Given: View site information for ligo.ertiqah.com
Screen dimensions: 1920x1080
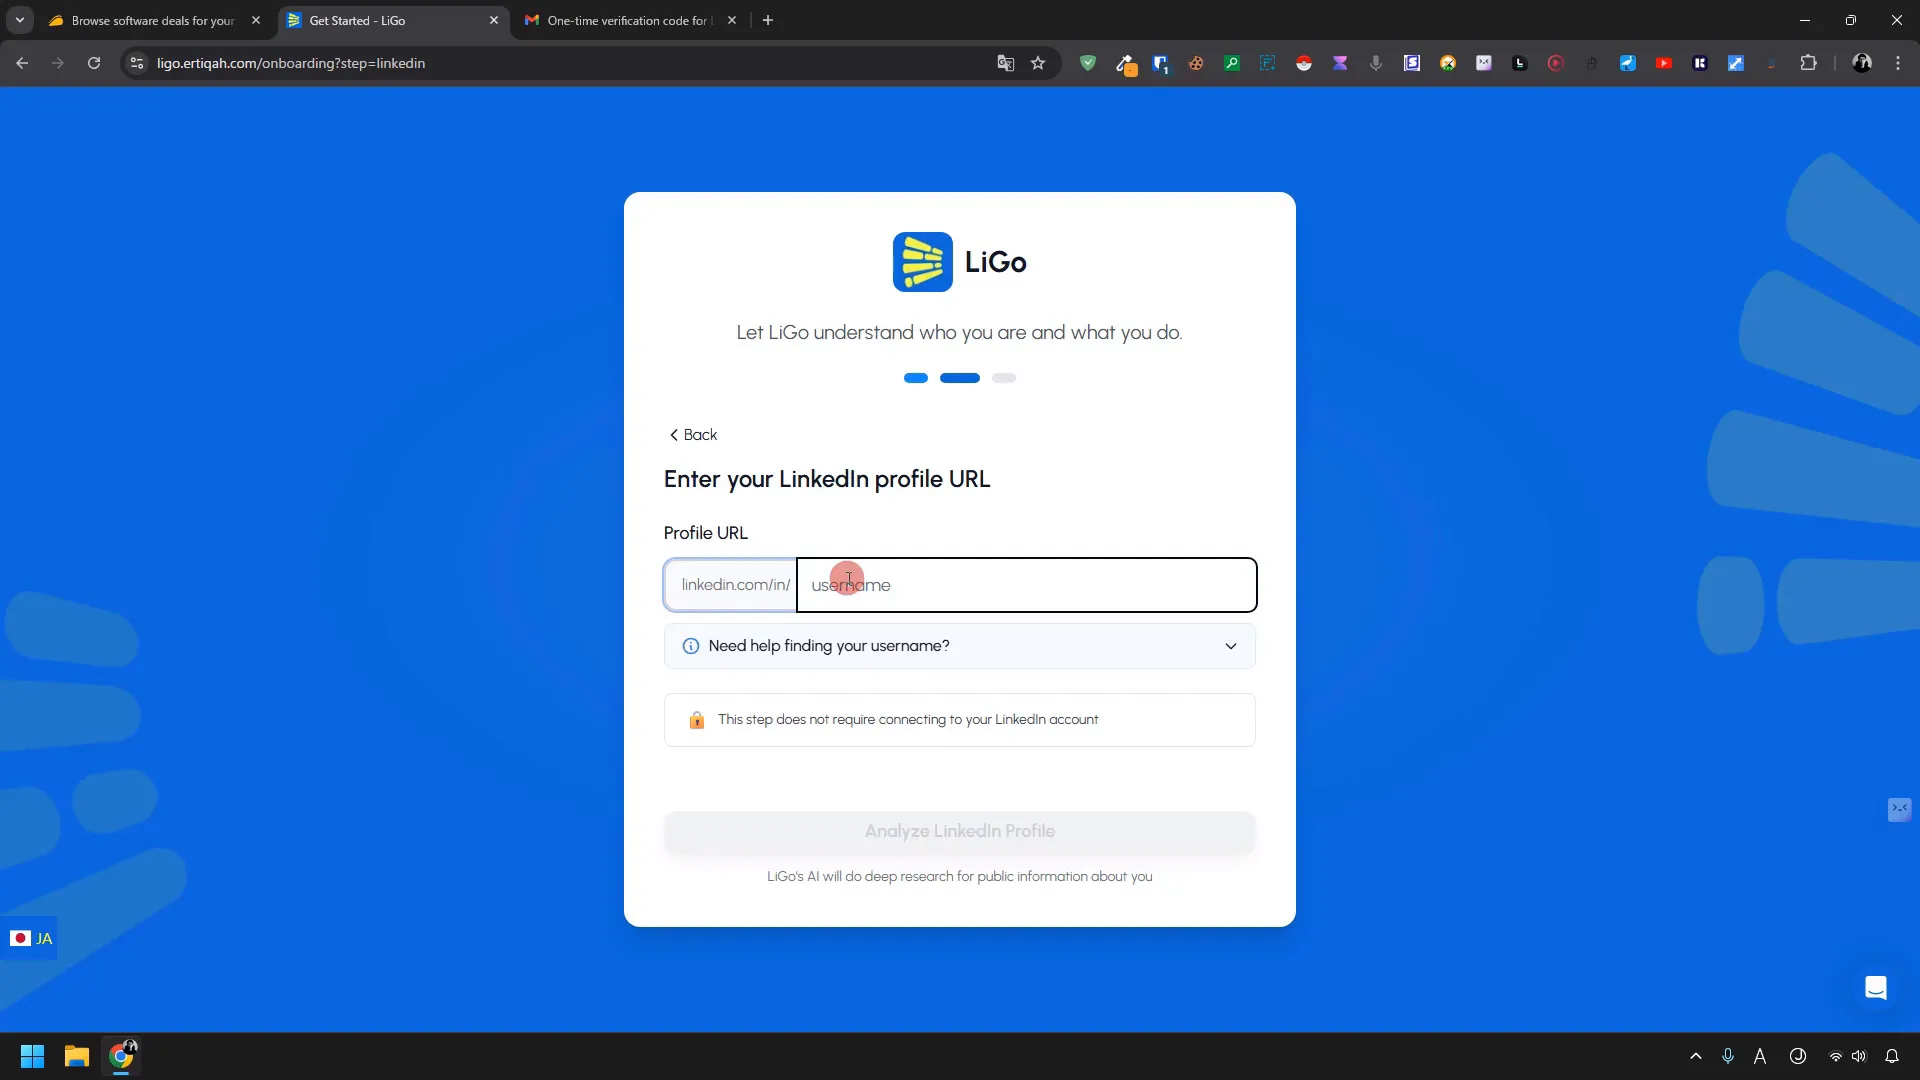Looking at the screenshot, I should click(137, 63).
